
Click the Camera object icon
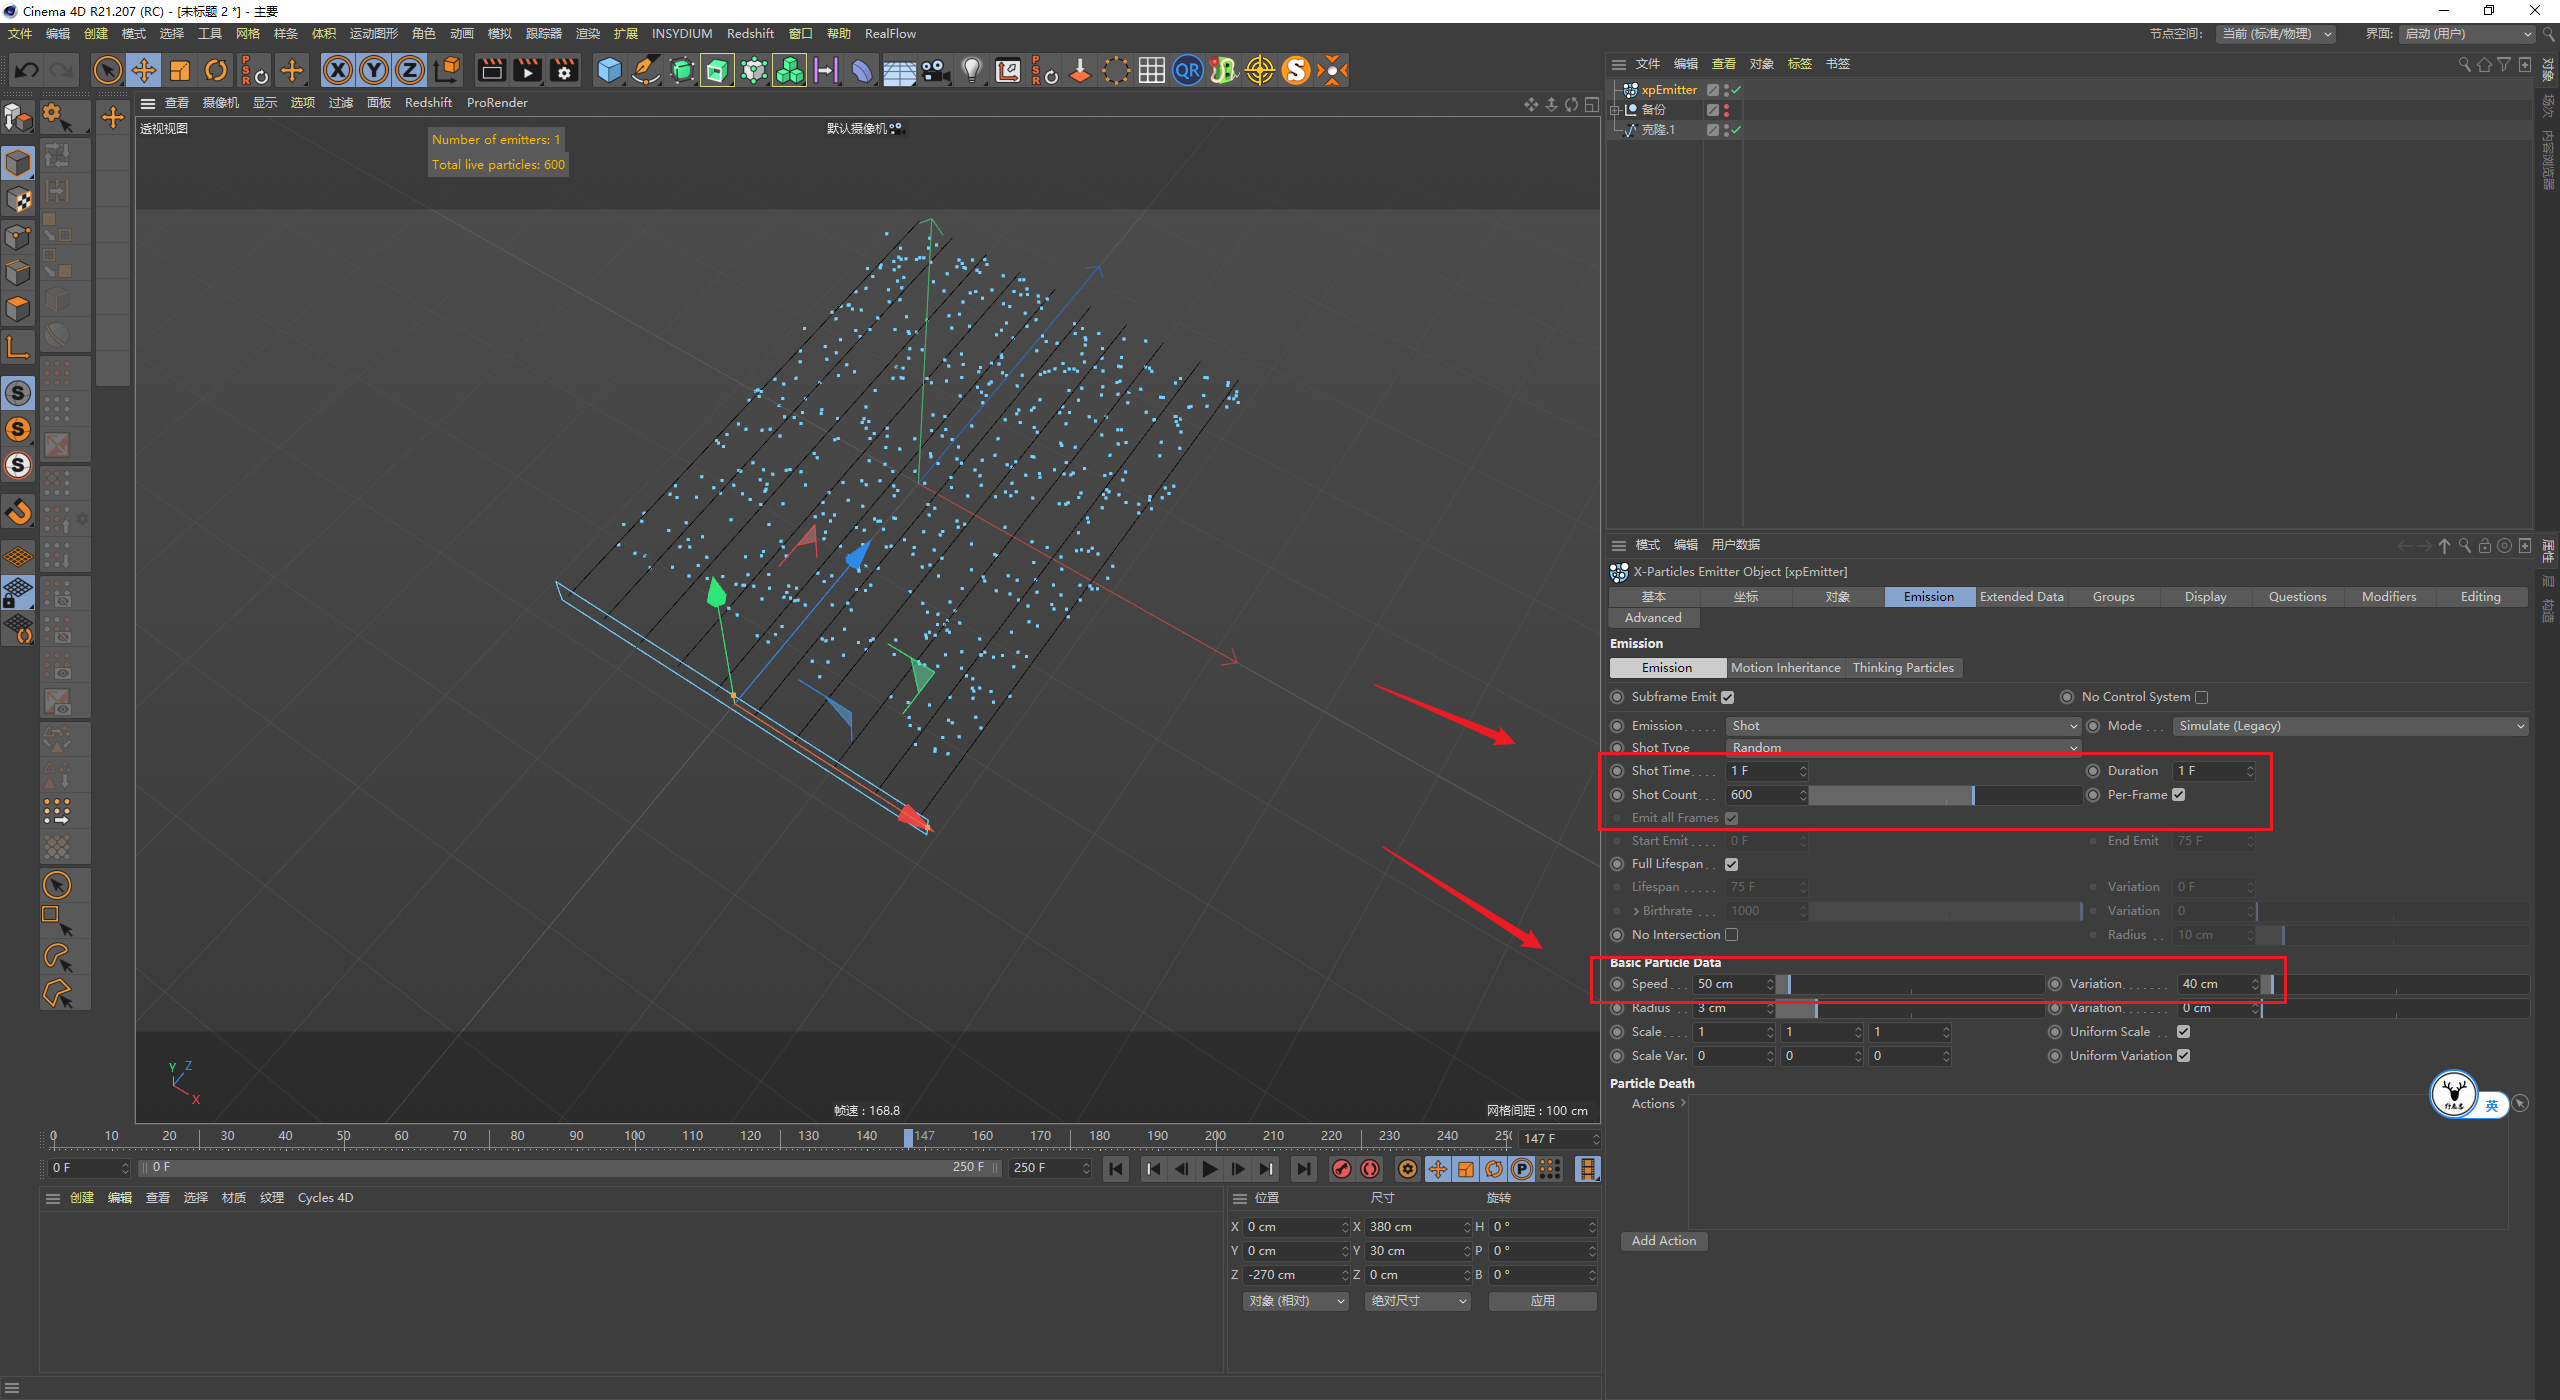pyautogui.click(x=935, y=70)
